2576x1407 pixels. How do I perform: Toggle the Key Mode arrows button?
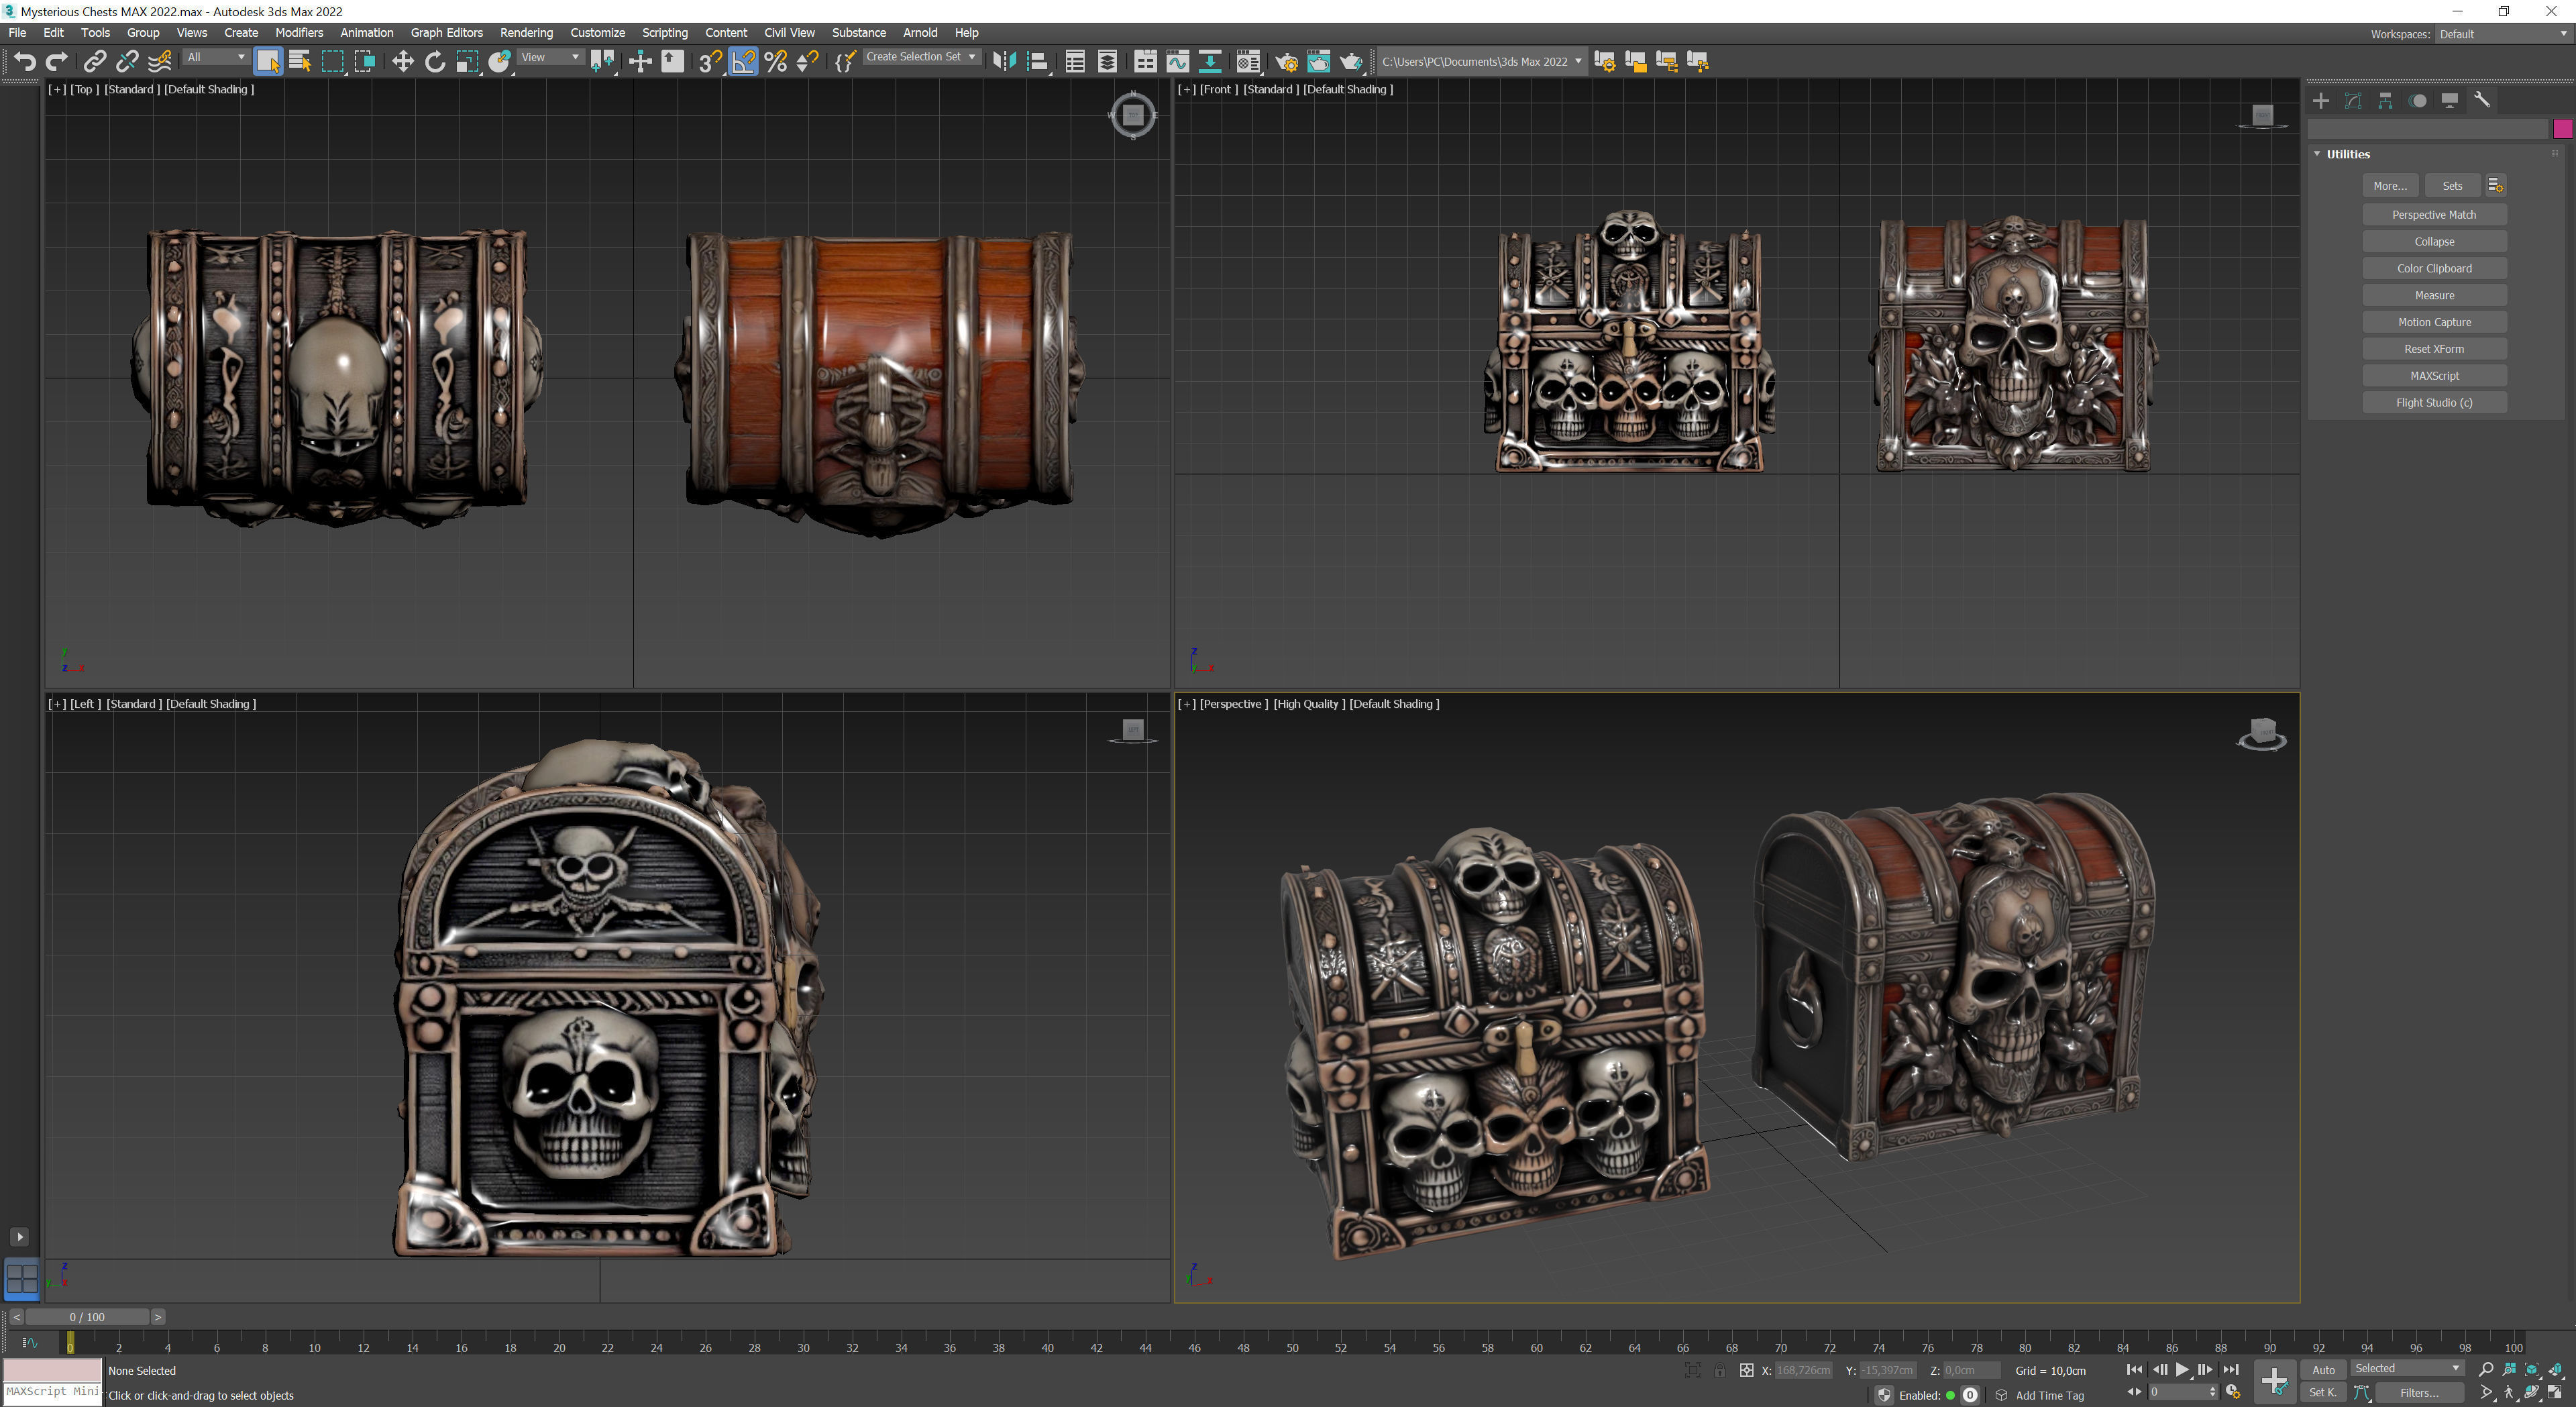pyautogui.click(x=2134, y=1392)
